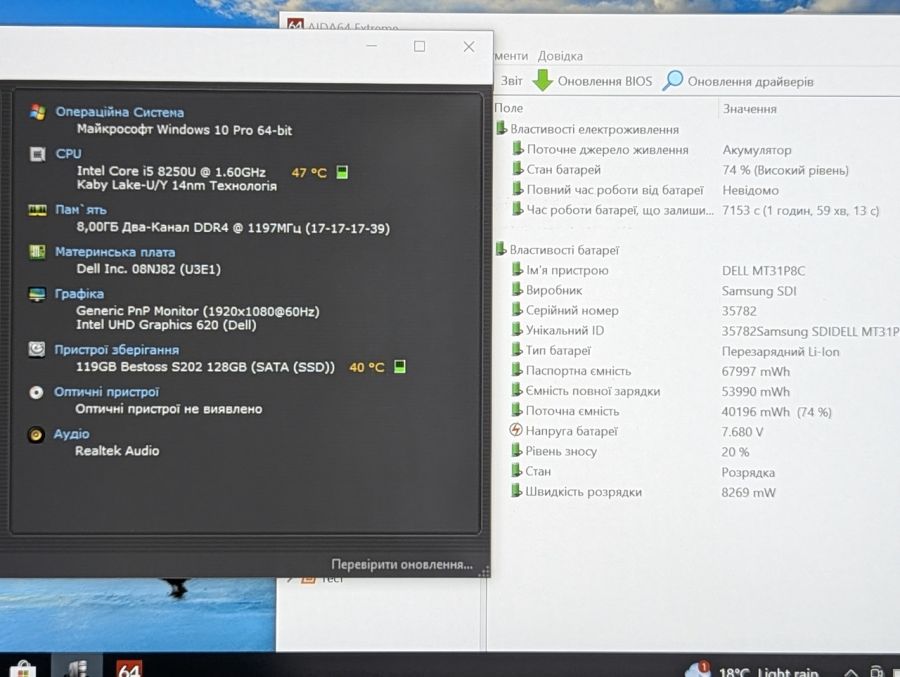Viewport: 900px width, 677px height.
Task: Open the 18°C Light rain weather widget
Action: [x=753, y=671]
